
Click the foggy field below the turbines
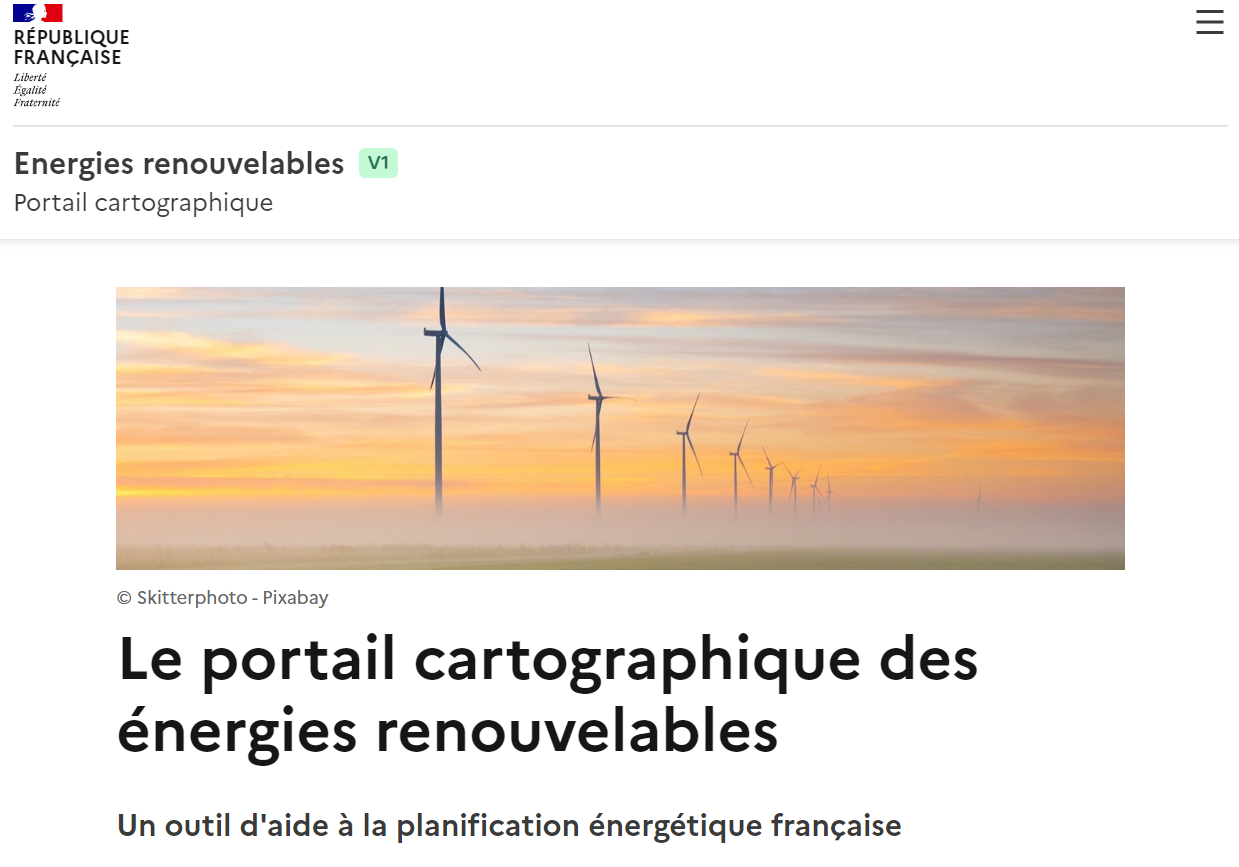tap(620, 548)
